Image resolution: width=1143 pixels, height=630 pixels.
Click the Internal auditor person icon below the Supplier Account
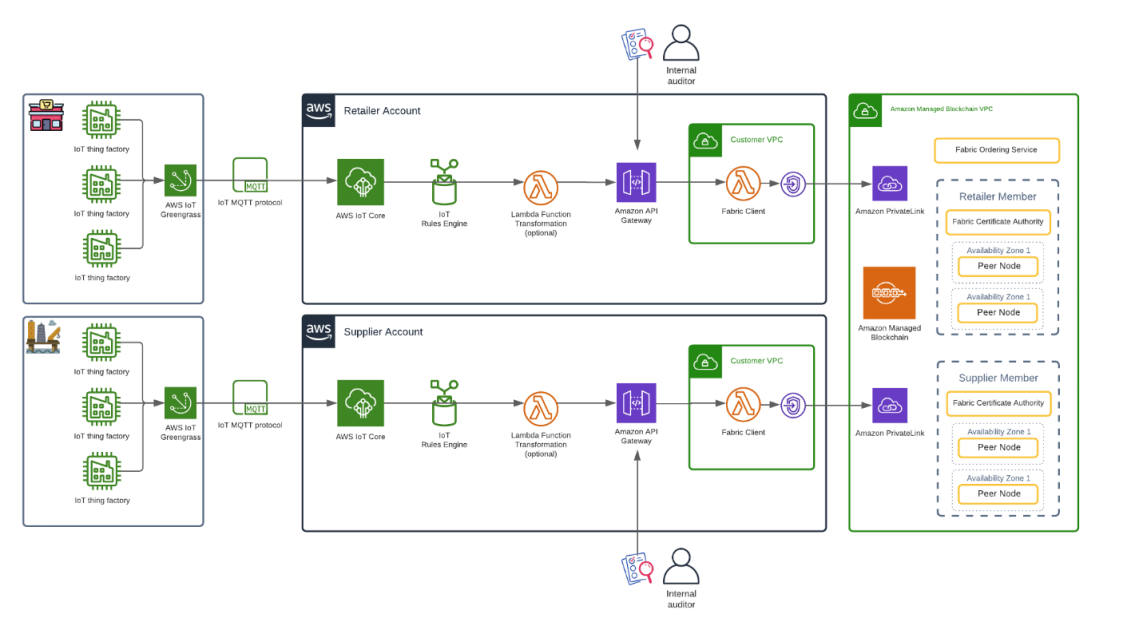coord(681,567)
